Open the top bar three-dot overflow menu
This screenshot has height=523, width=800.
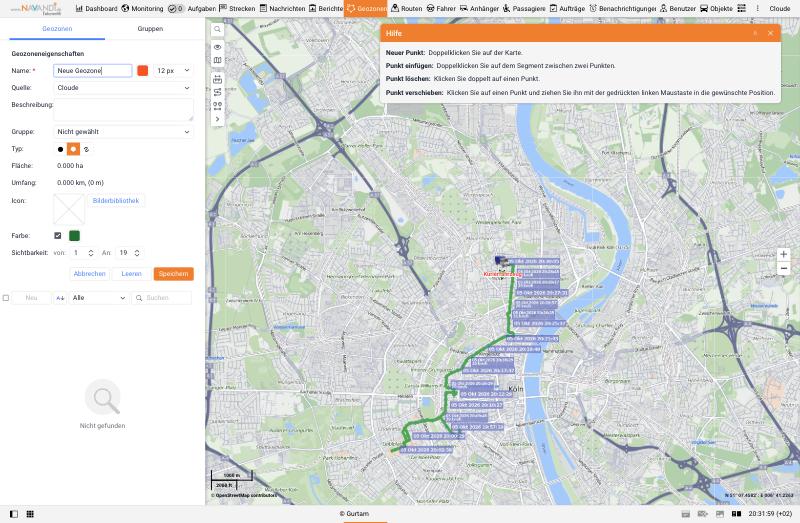click(x=758, y=9)
